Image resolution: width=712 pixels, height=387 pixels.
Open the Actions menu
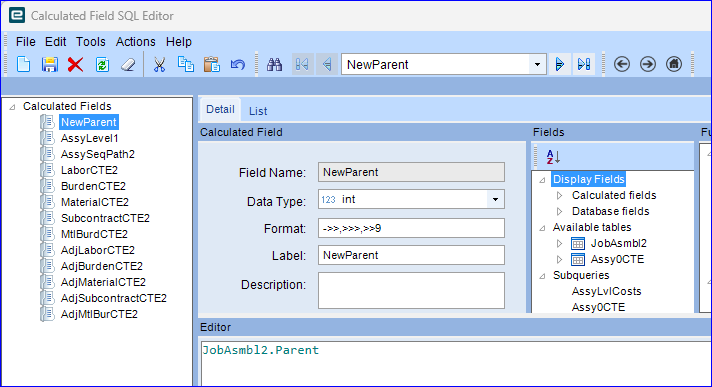pyautogui.click(x=135, y=42)
